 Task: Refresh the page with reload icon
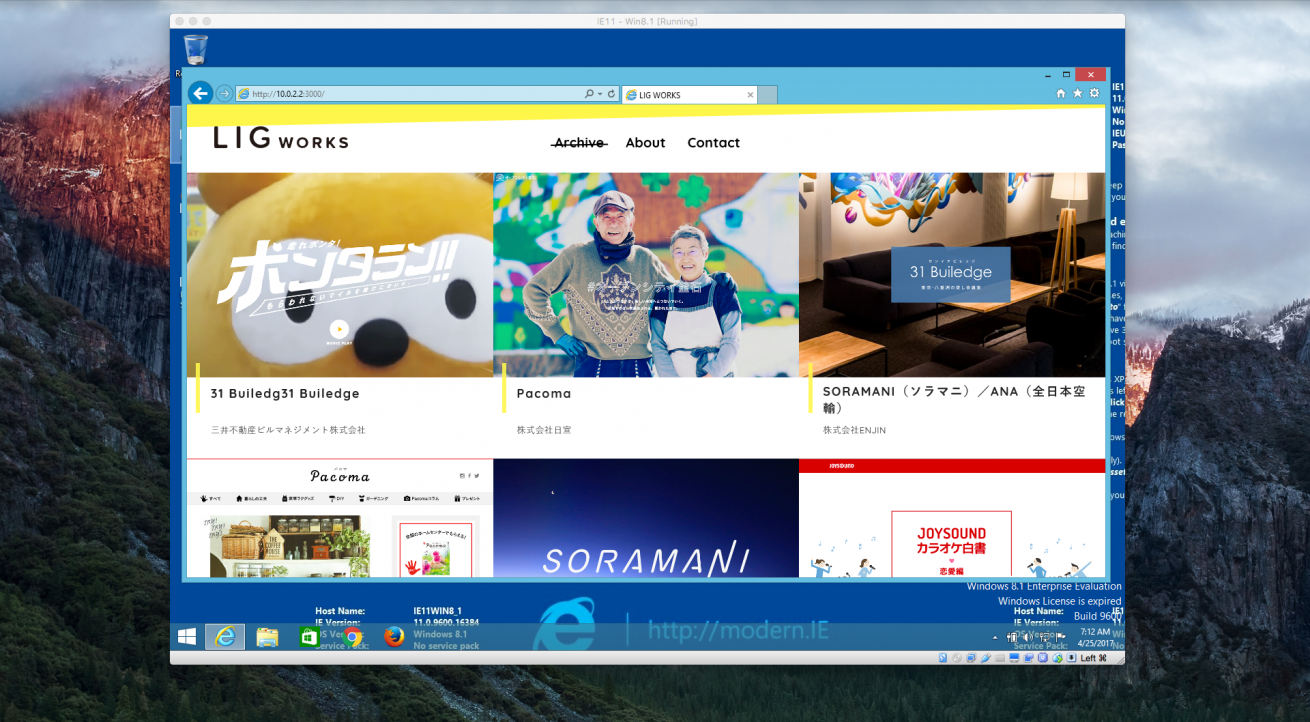(x=611, y=94)
